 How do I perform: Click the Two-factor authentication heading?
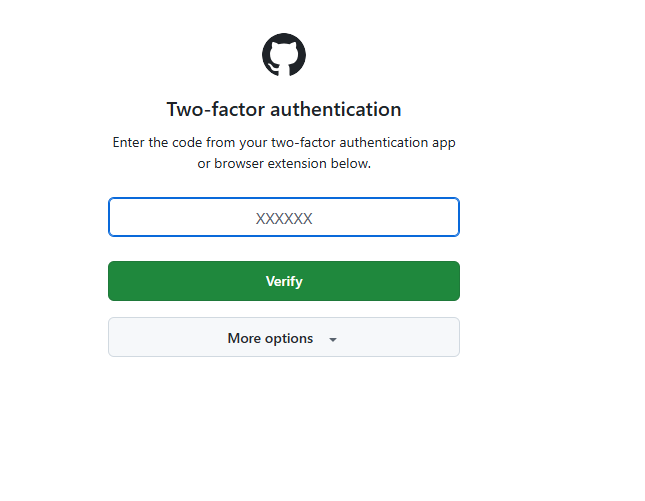(x=284, y=110)
